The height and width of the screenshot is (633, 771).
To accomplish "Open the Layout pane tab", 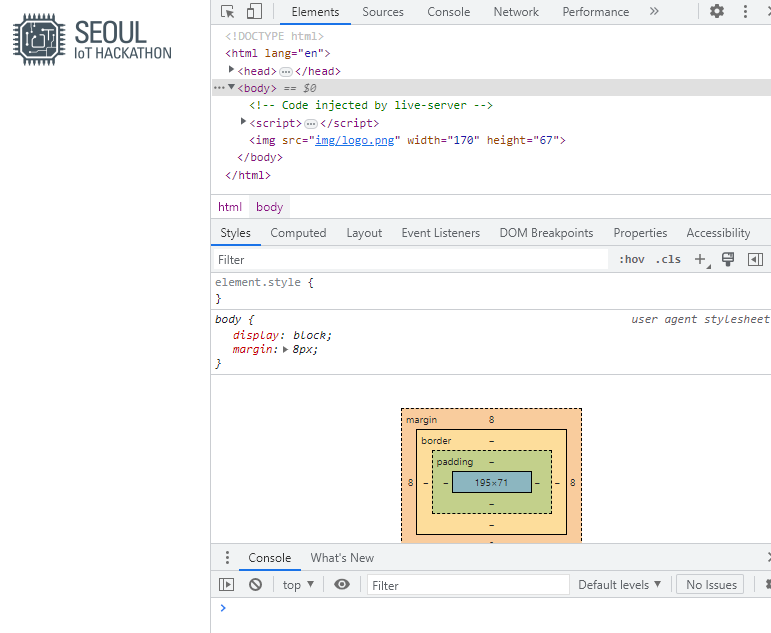I will pos(364,233).
